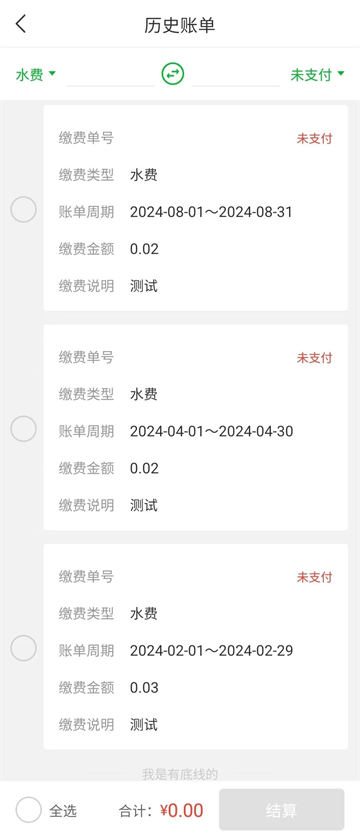This screenshot has width=360, height=838.
Task: Open the 水费 fee type dropdown
Action: (x=35, y=75)
